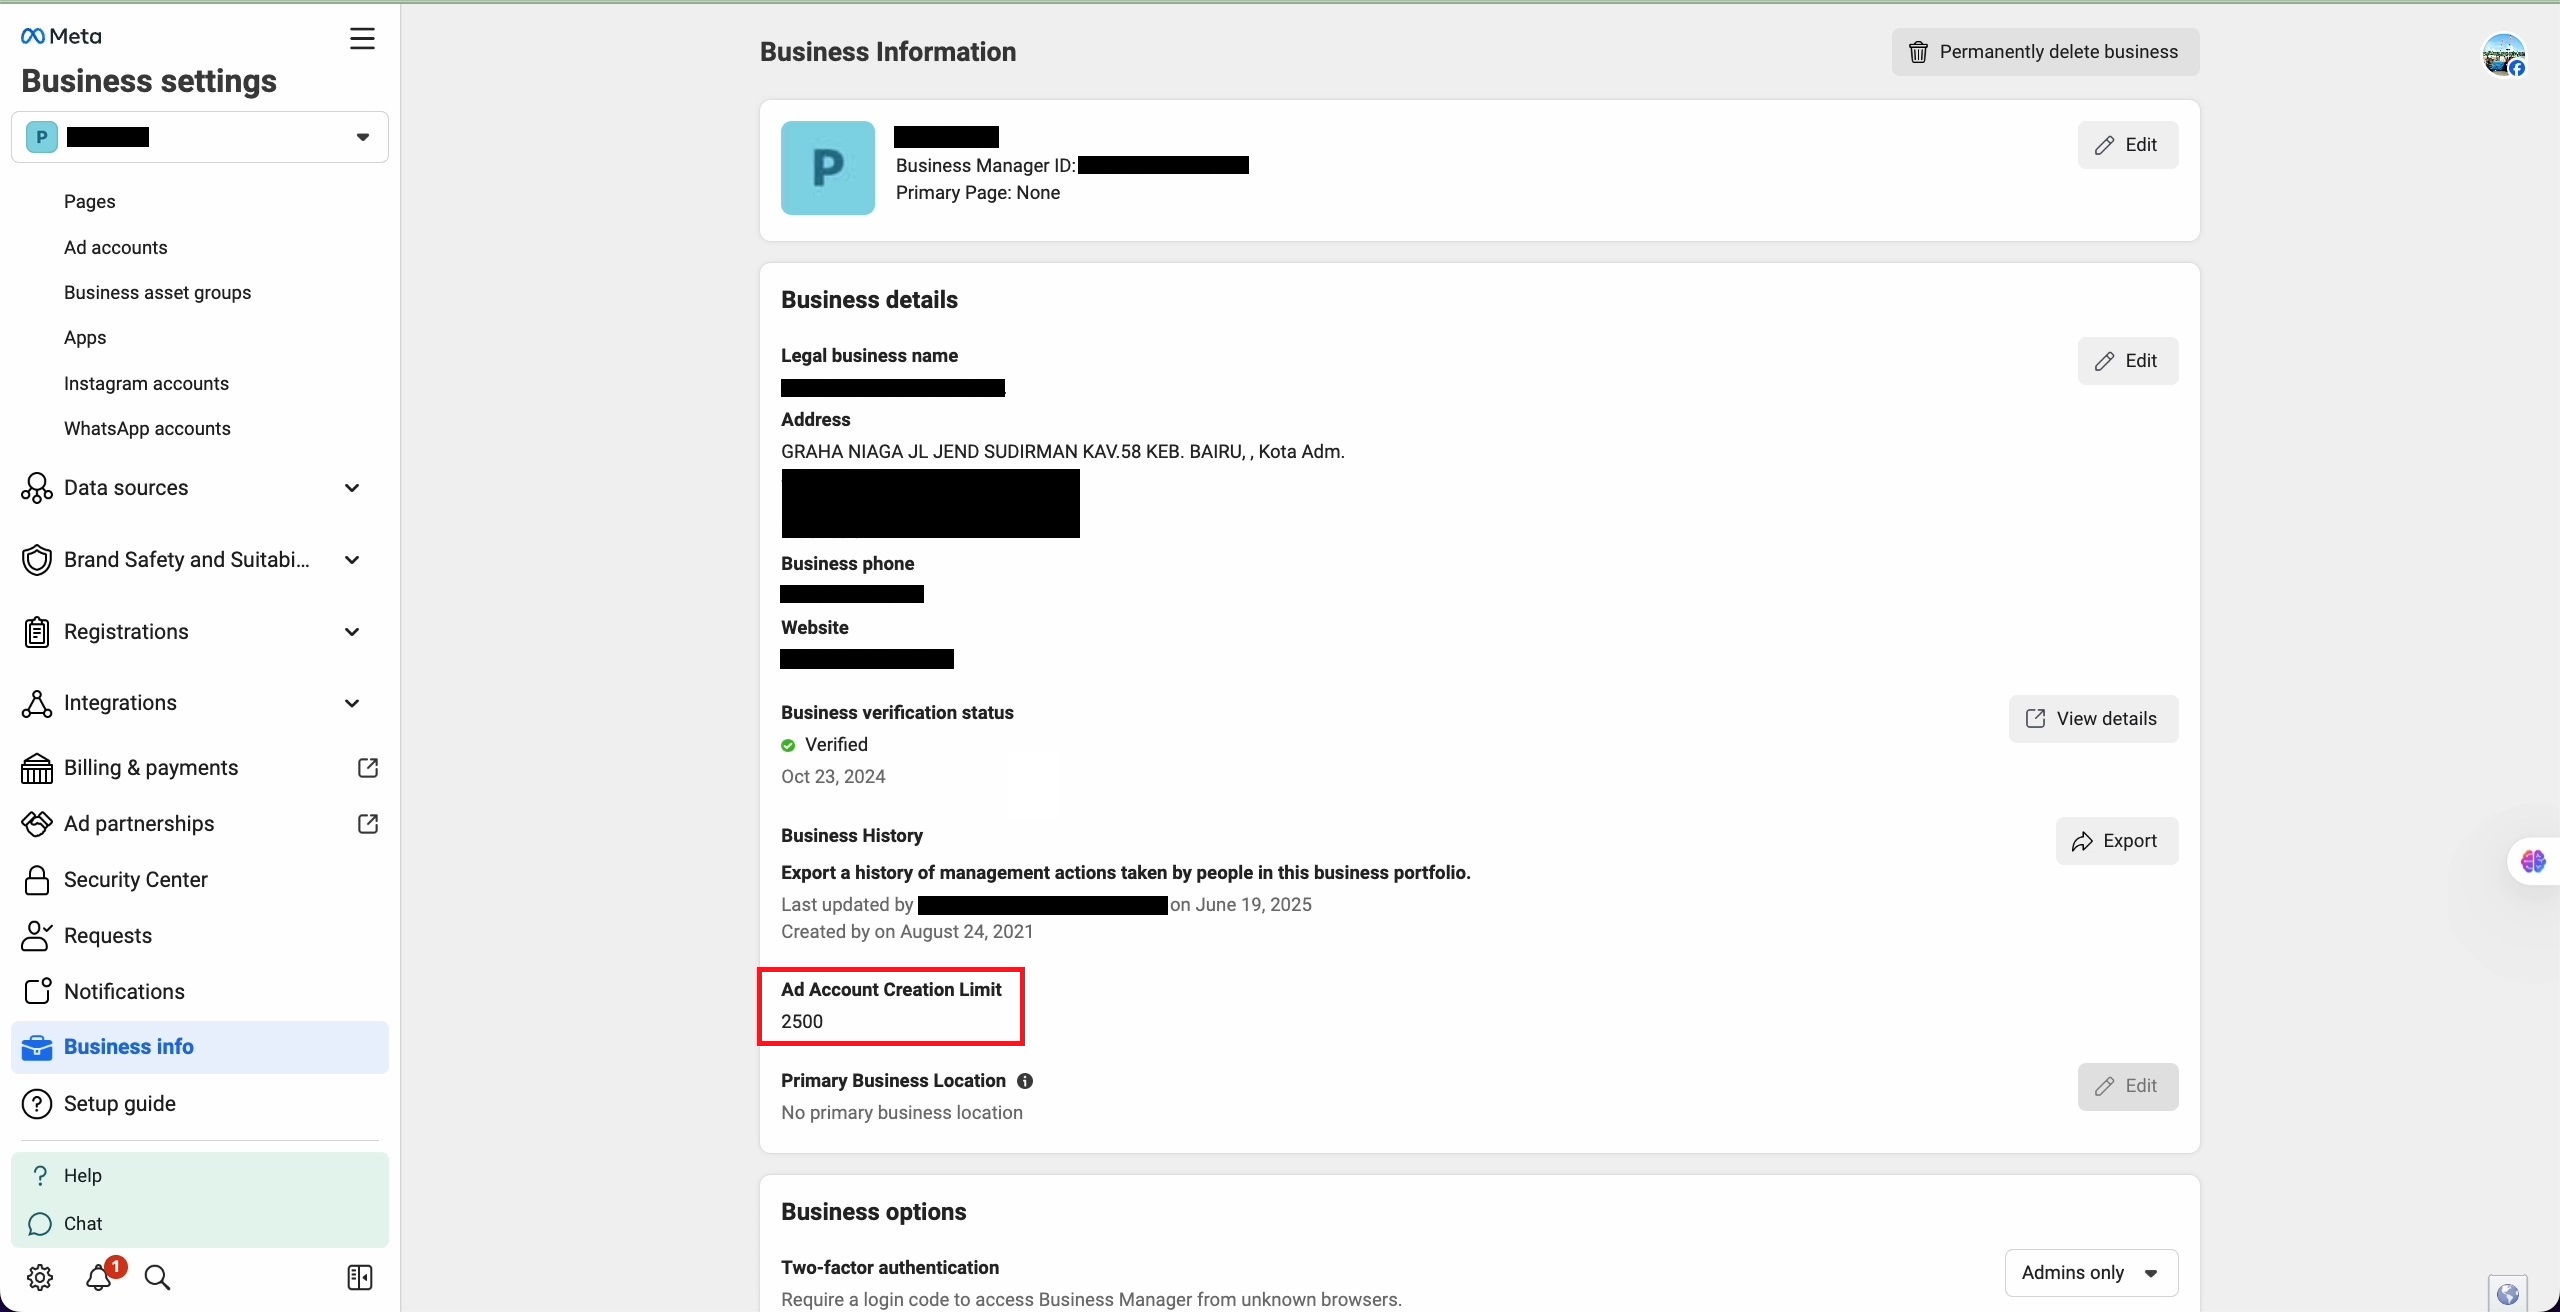The width and height of the screenshot is (2560, 1312).
Task: Click the Data sources icon
Action: (x=37, y=488)
